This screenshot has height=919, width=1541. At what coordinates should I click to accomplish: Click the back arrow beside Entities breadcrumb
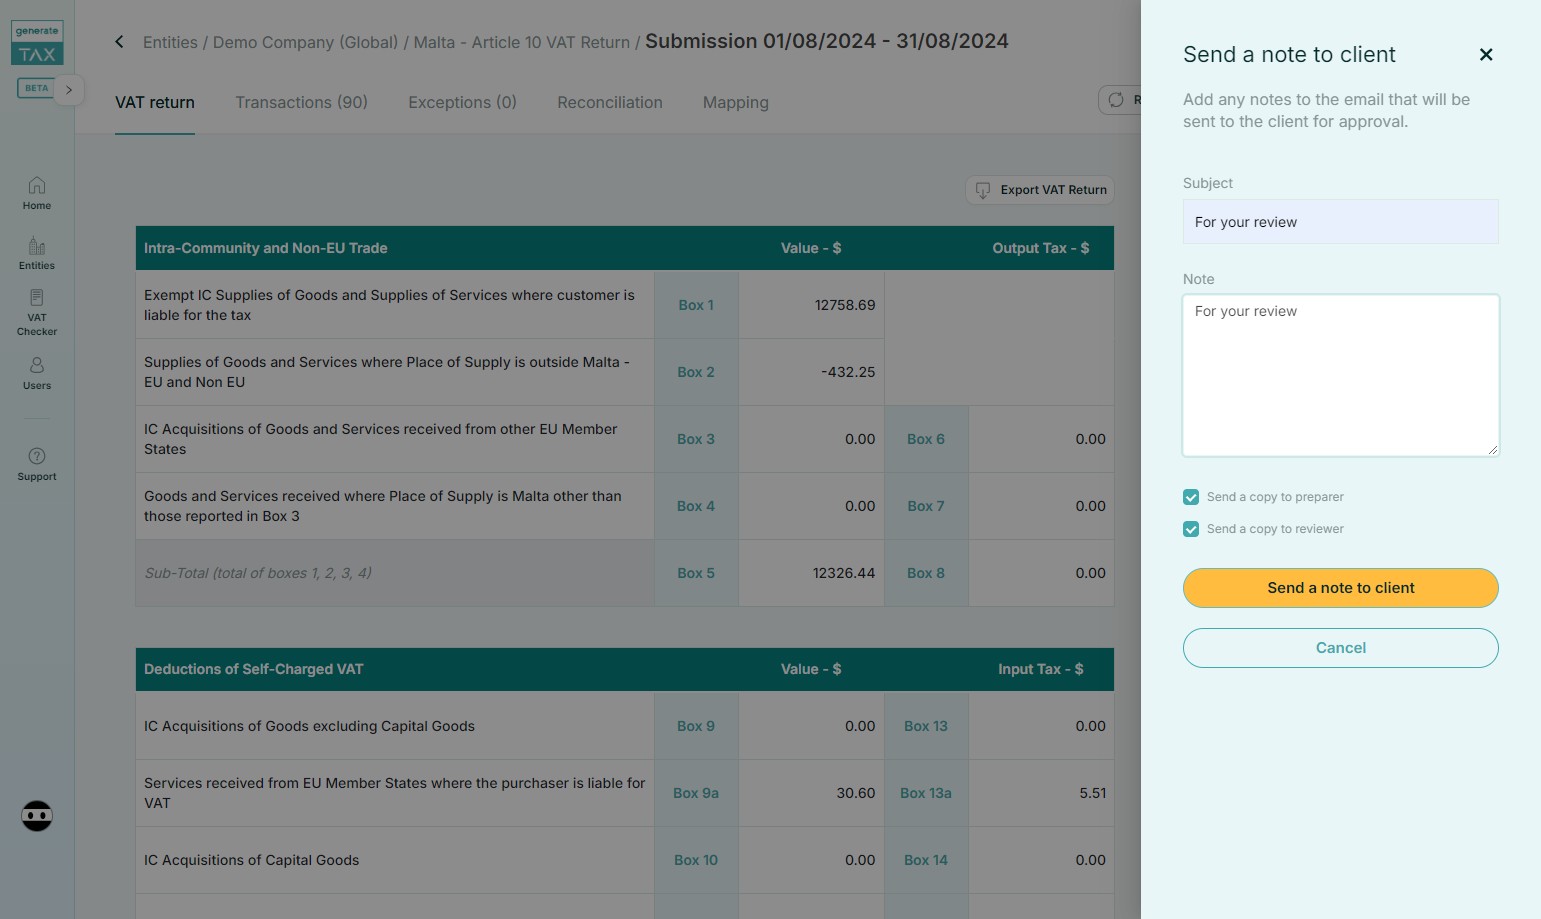[x=119, y=42]
